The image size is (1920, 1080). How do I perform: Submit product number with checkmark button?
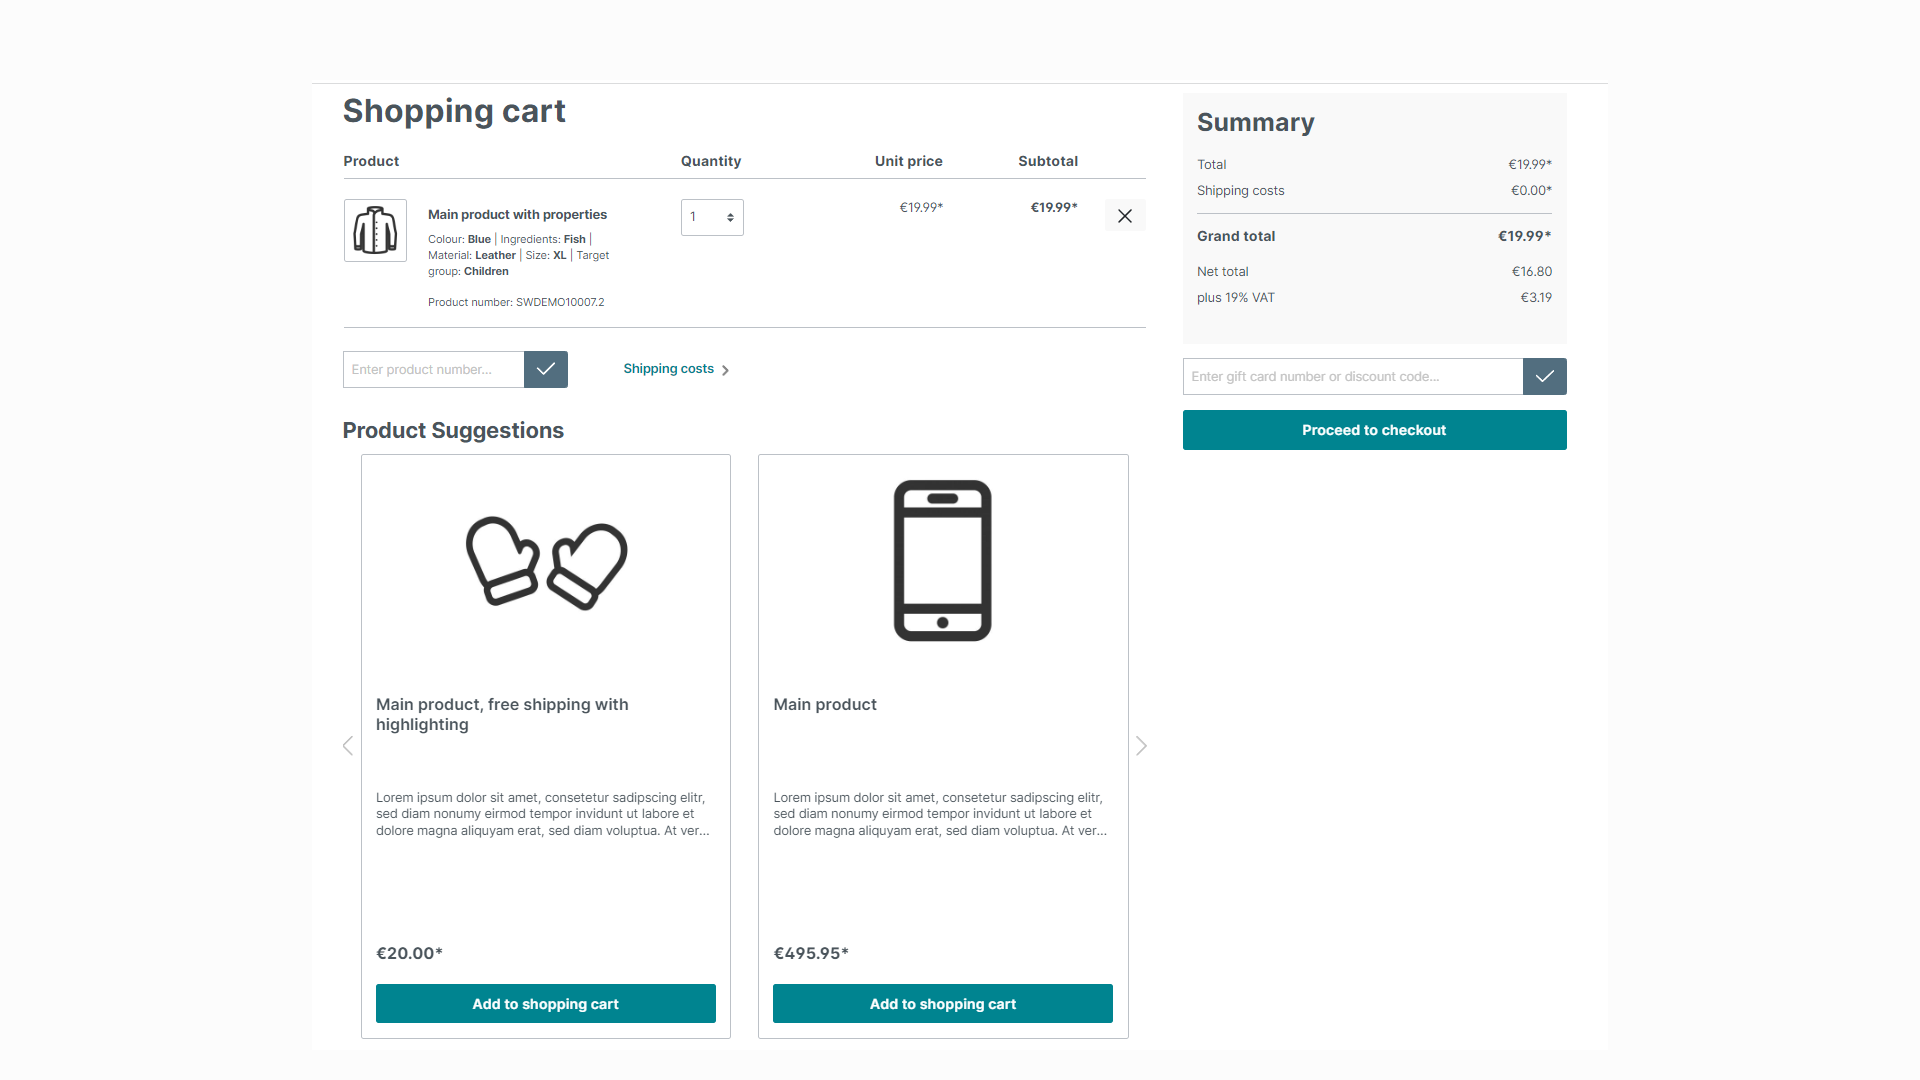546,369
